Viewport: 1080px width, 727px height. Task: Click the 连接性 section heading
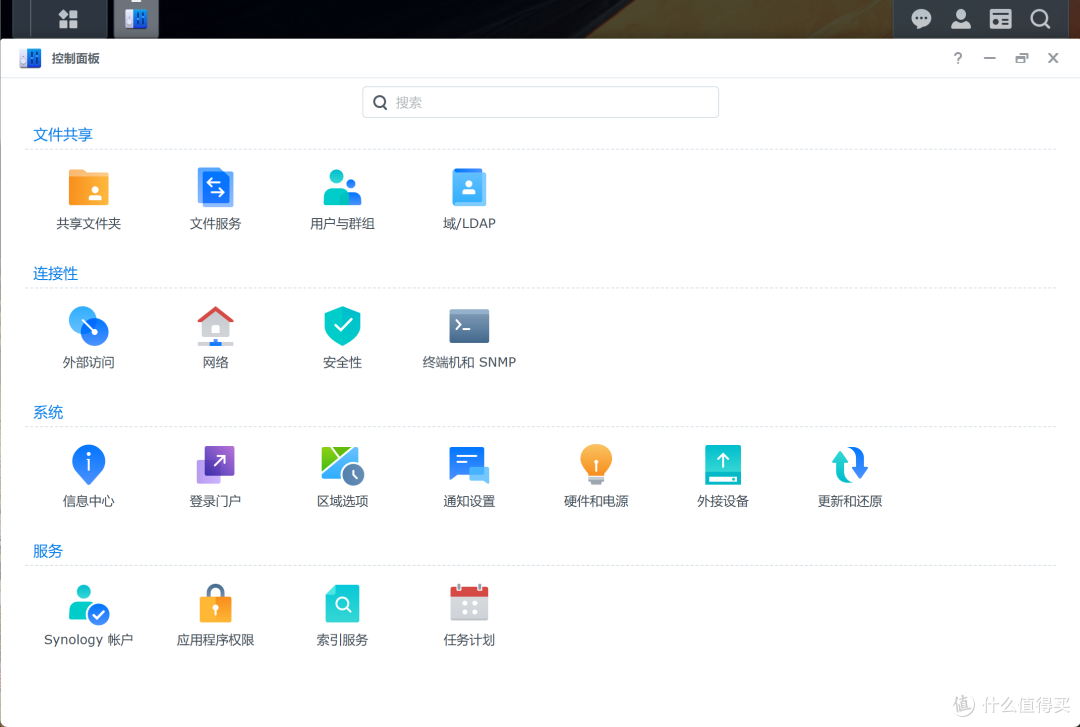coord(55,274)
